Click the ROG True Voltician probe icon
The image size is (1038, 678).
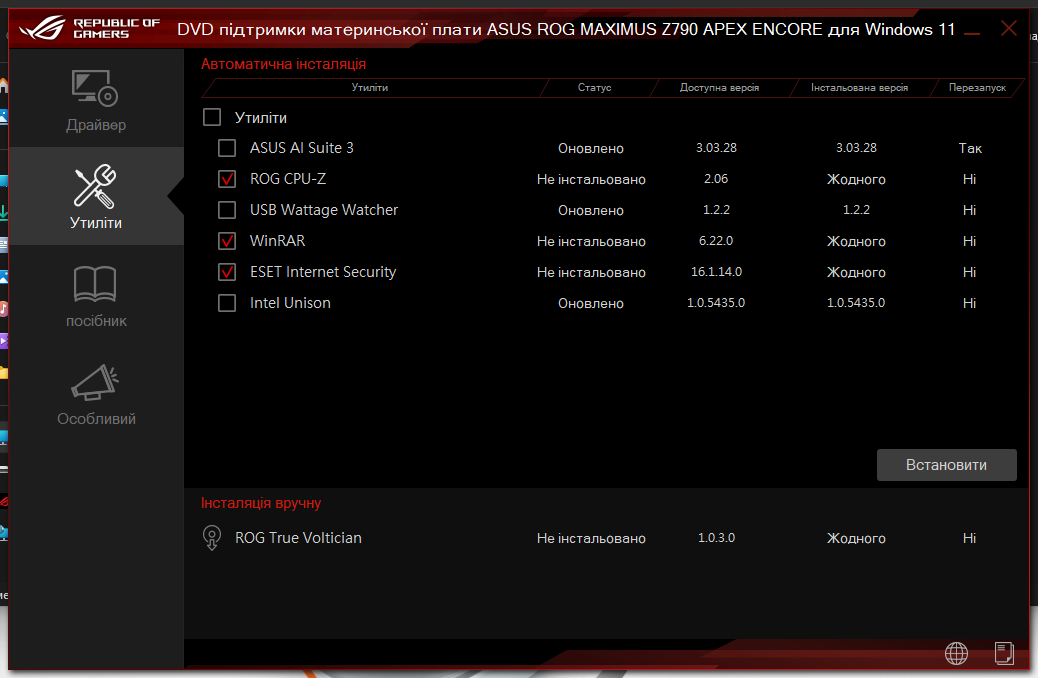(212, 537)
